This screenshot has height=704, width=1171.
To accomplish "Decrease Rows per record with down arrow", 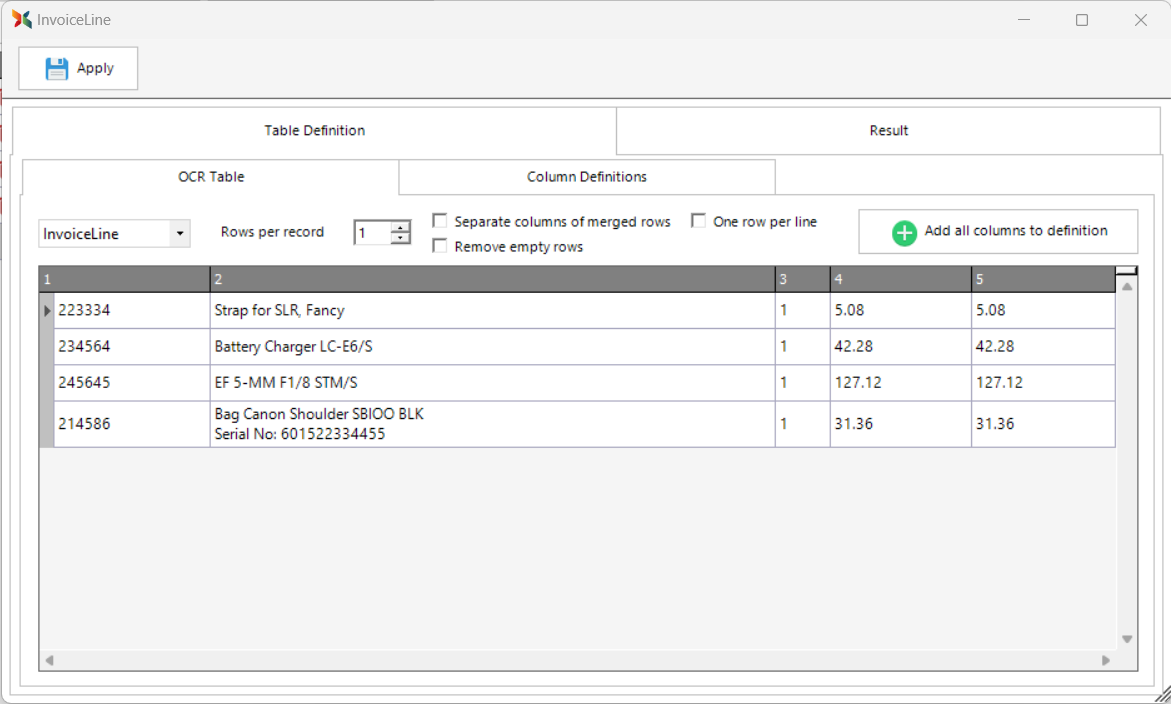I will [400, 239].
